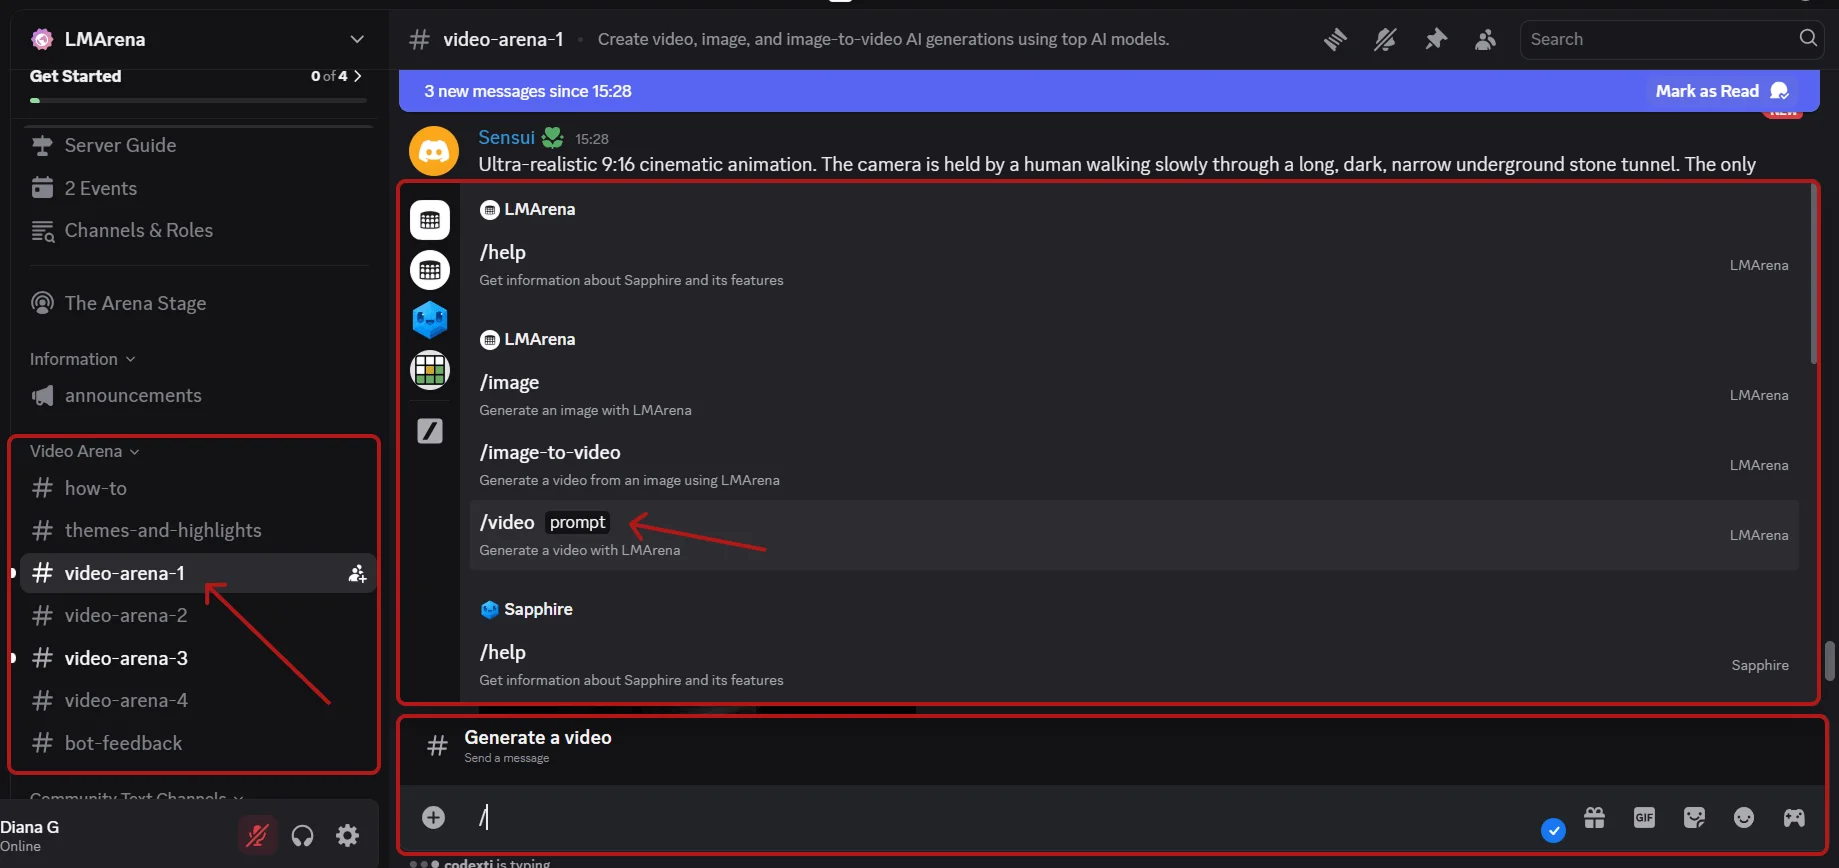The width and height of the screenshot is (1839, 868).
Task: Open the how-to channel
Action: pyautogui.click(x=196, y=488)
